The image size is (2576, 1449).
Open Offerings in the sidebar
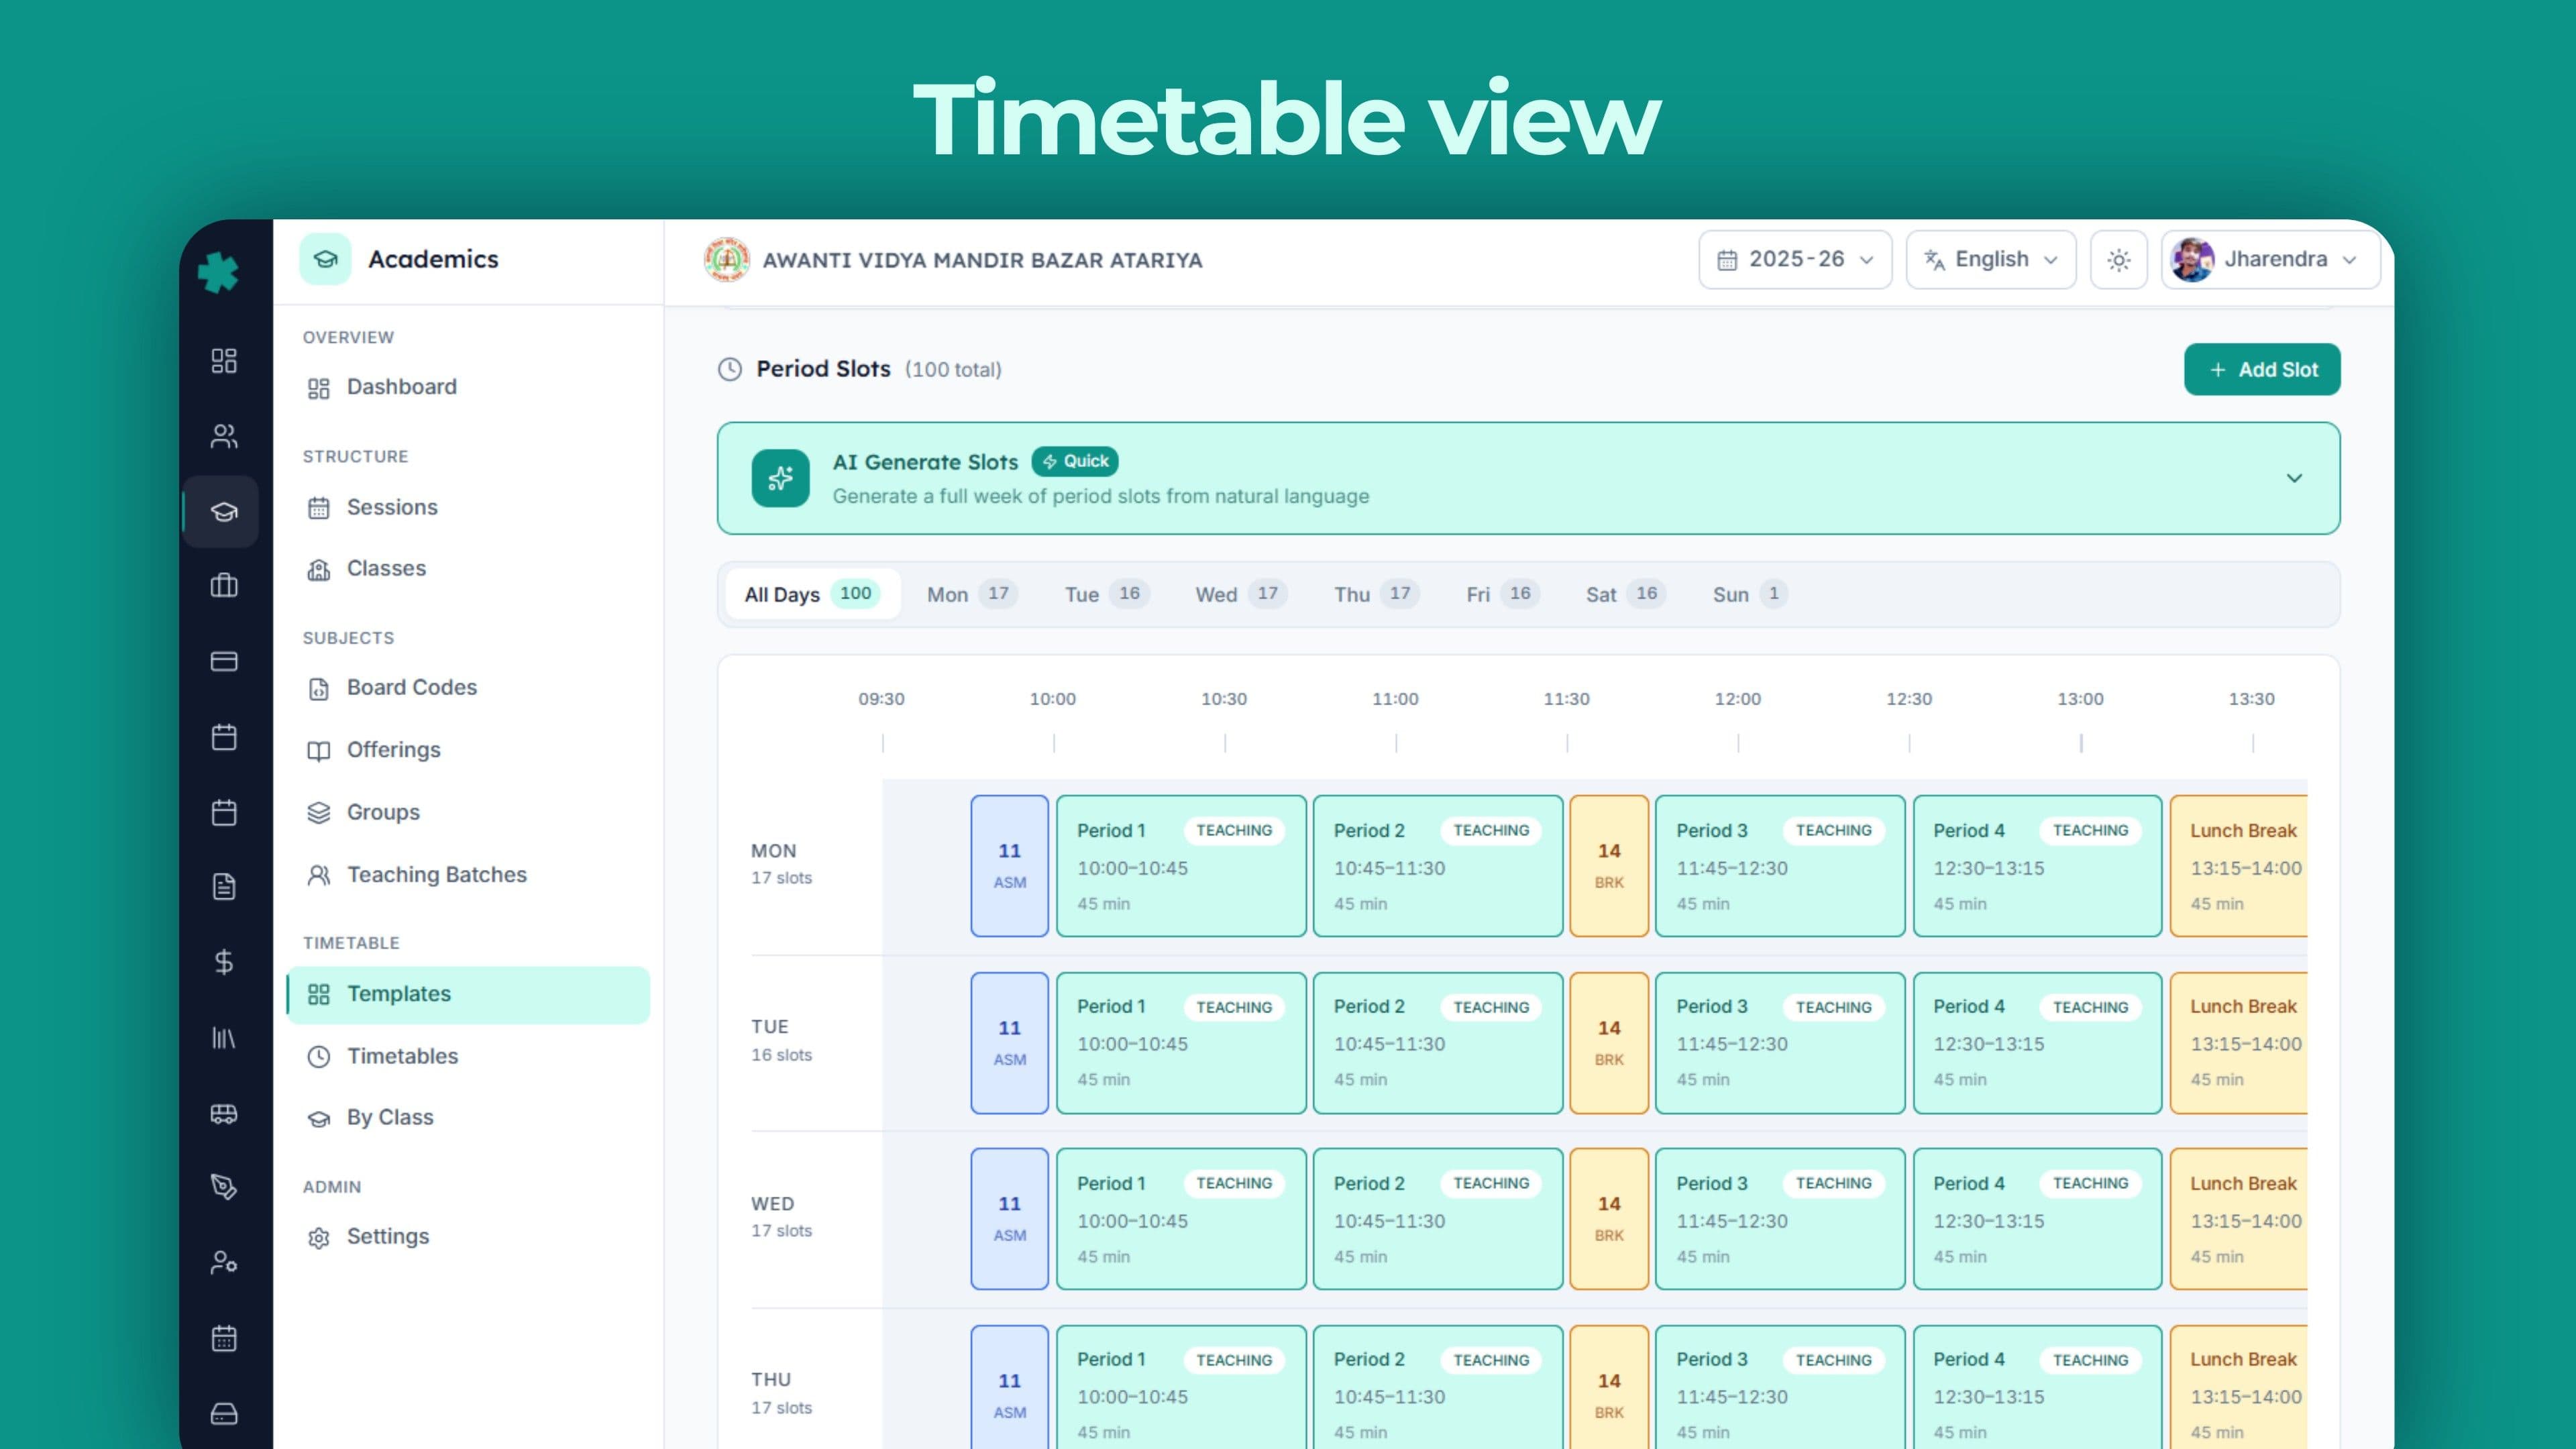click(468, 750)
